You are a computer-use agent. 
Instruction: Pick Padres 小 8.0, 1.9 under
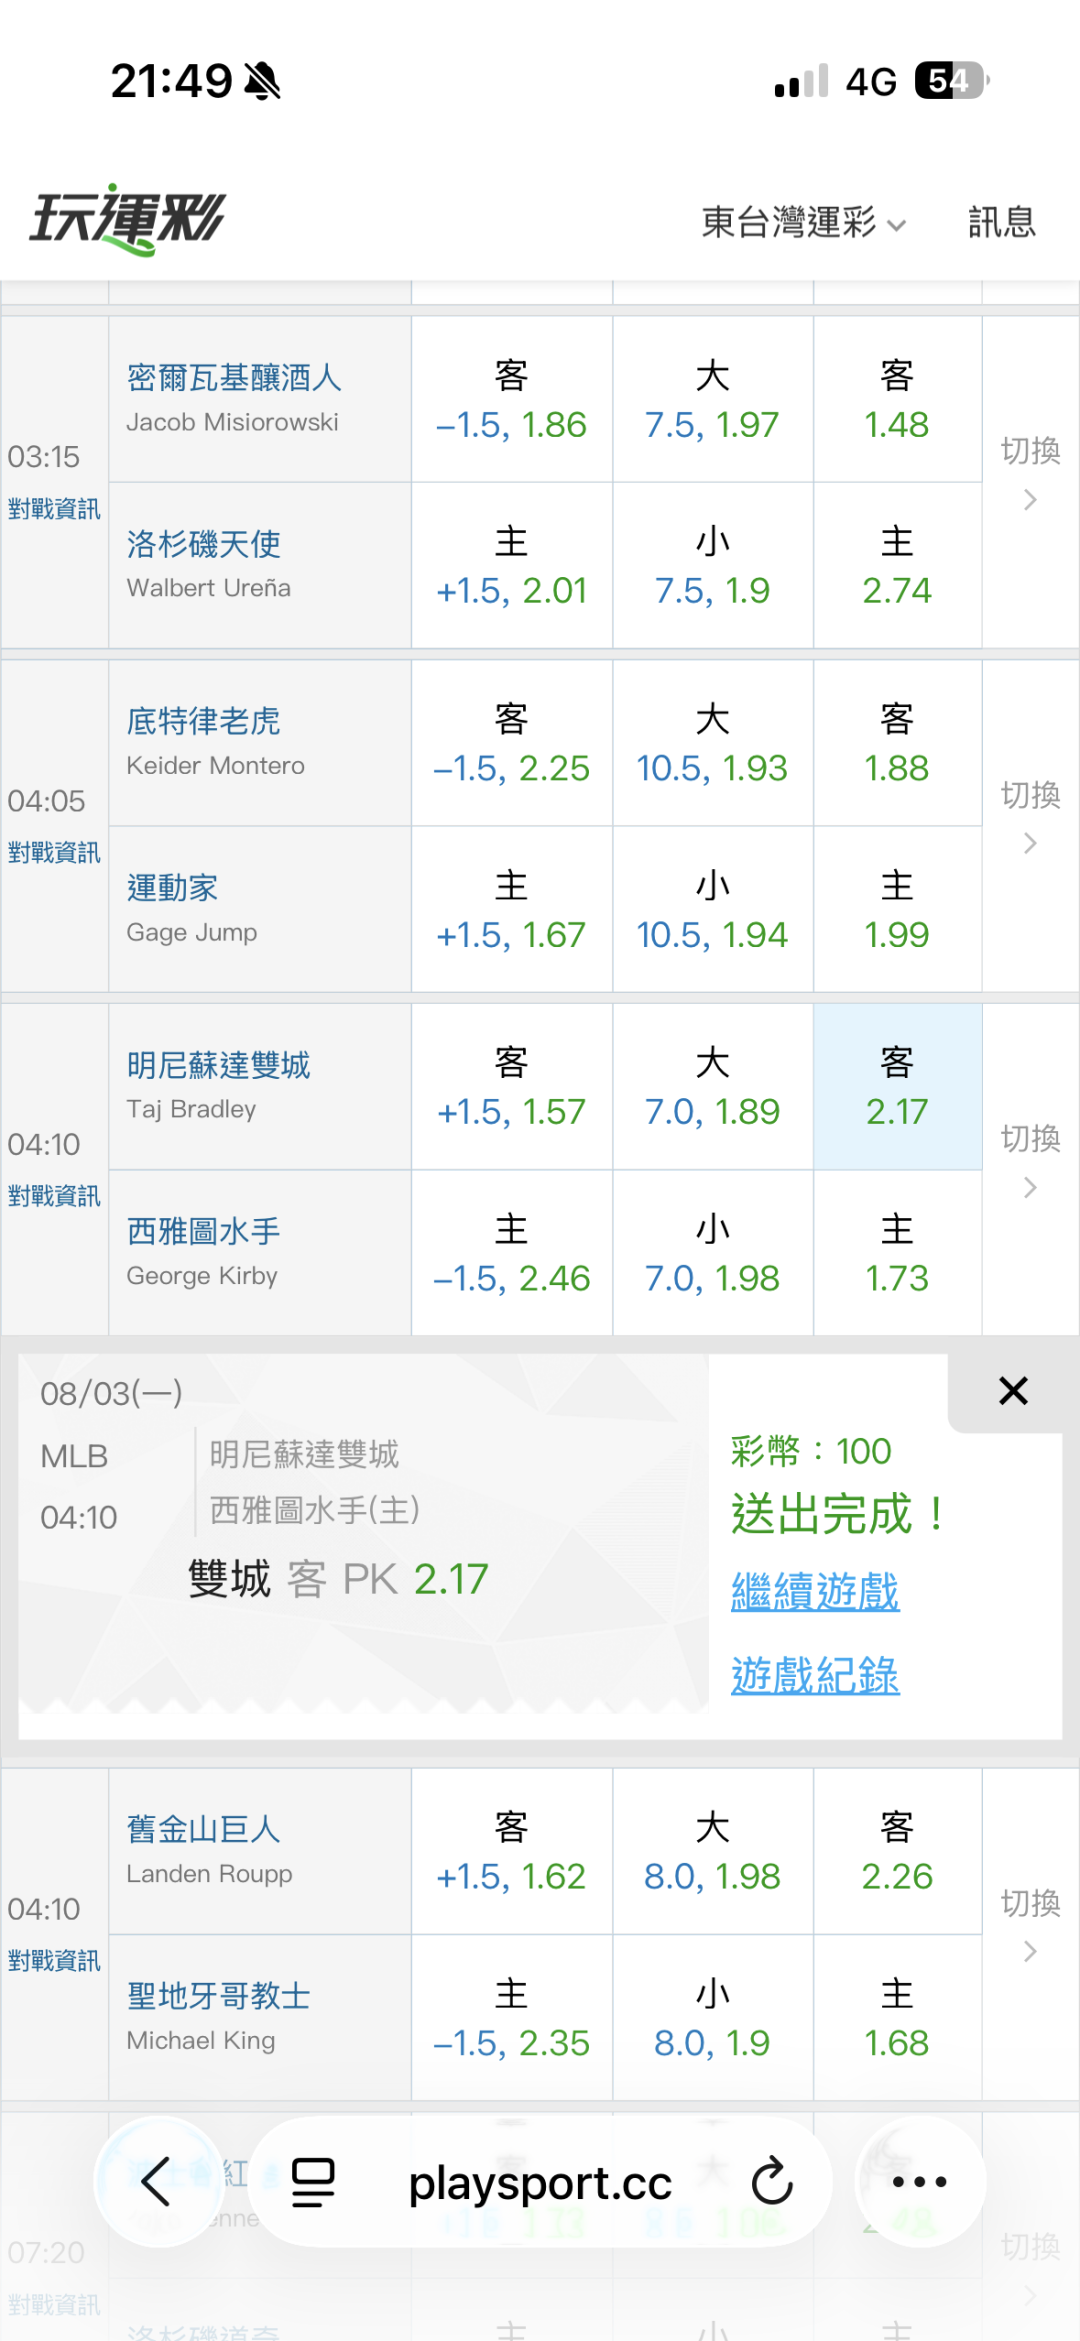coord(712,2018)
